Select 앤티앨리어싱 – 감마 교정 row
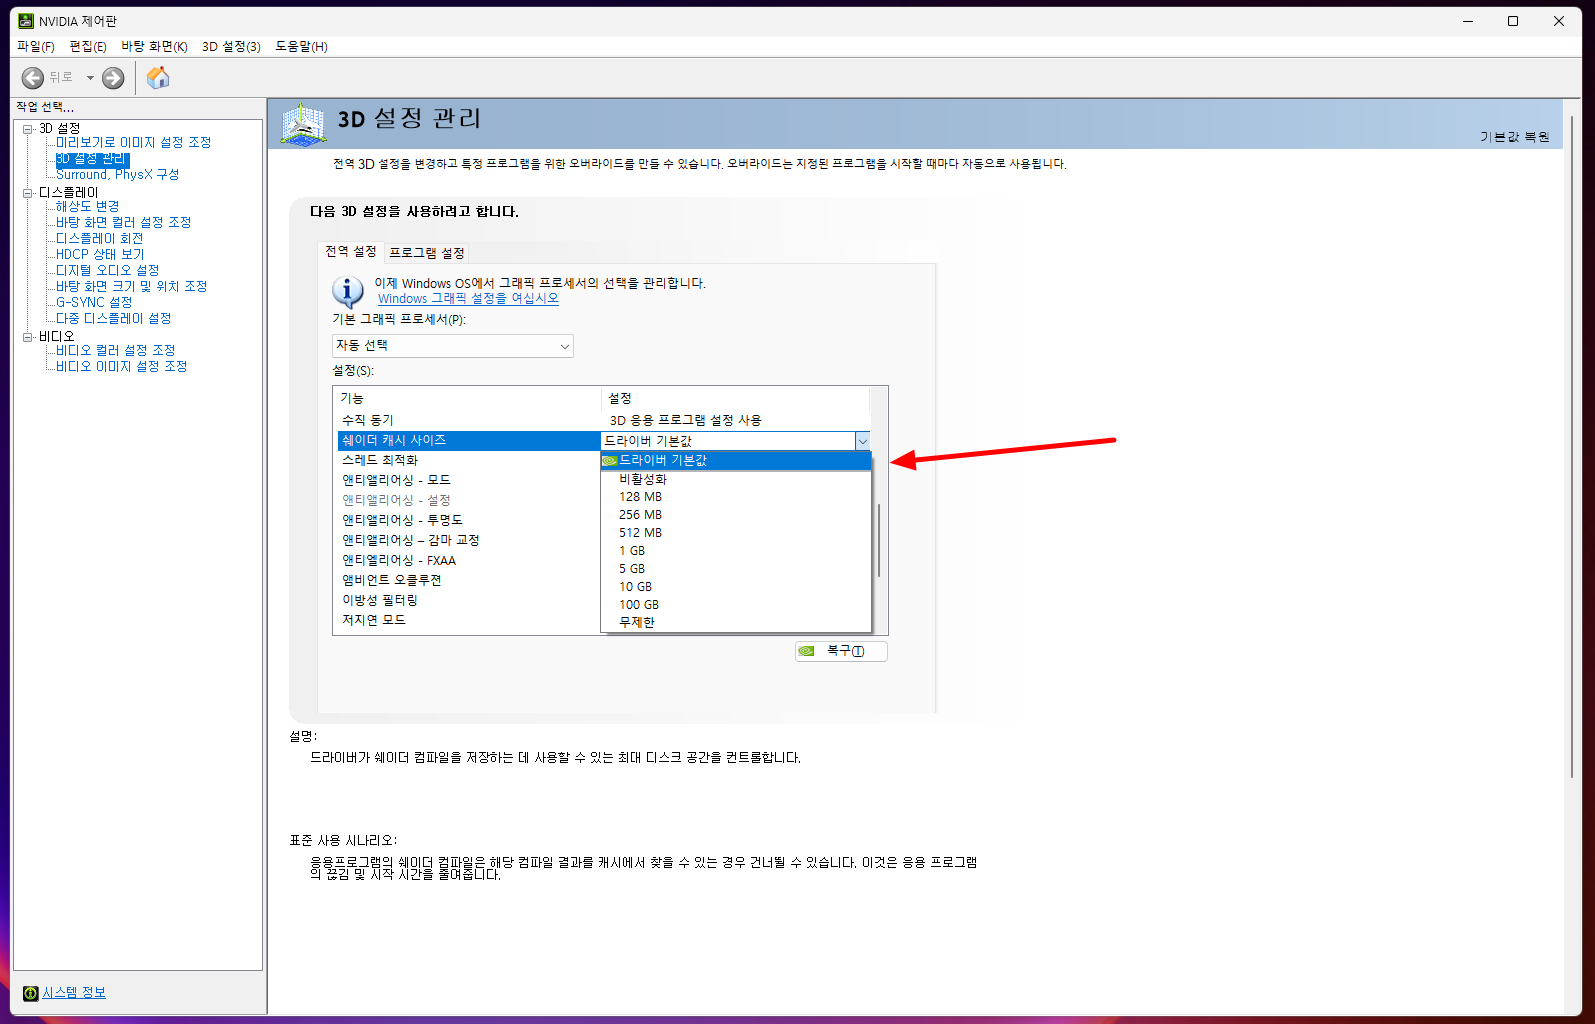 469,540
